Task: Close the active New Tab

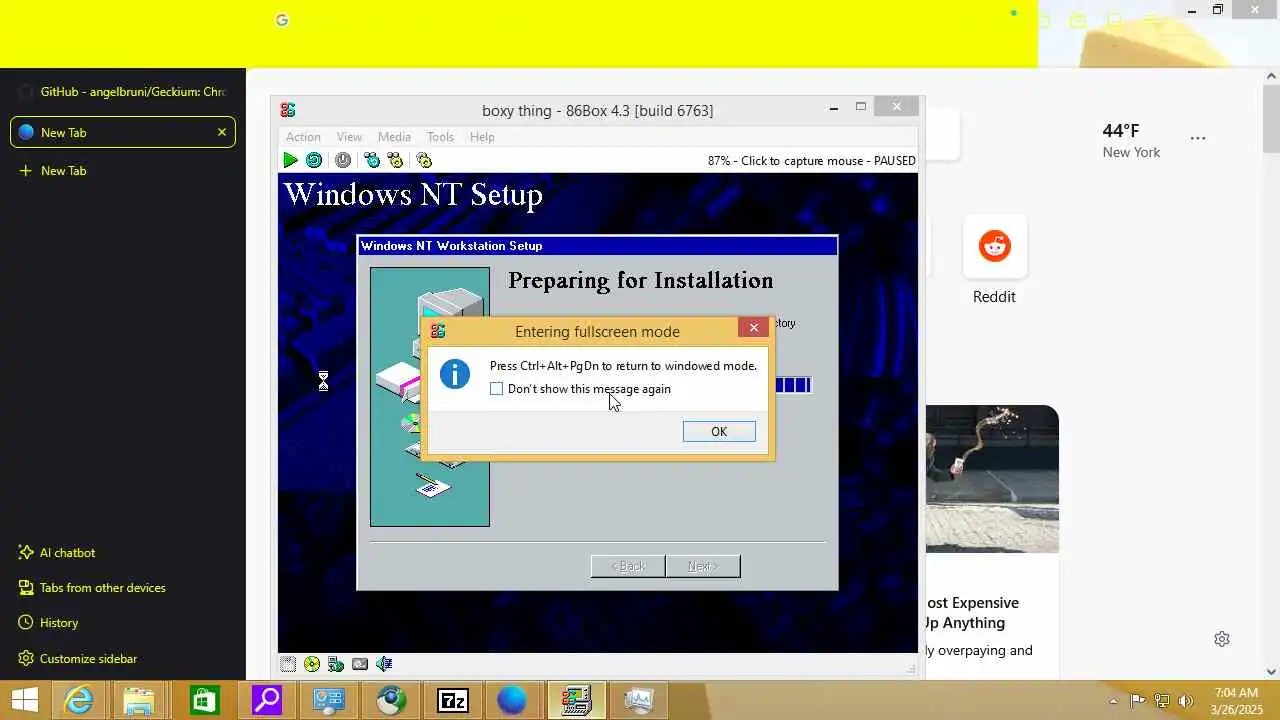Action: tap(222, 132)
